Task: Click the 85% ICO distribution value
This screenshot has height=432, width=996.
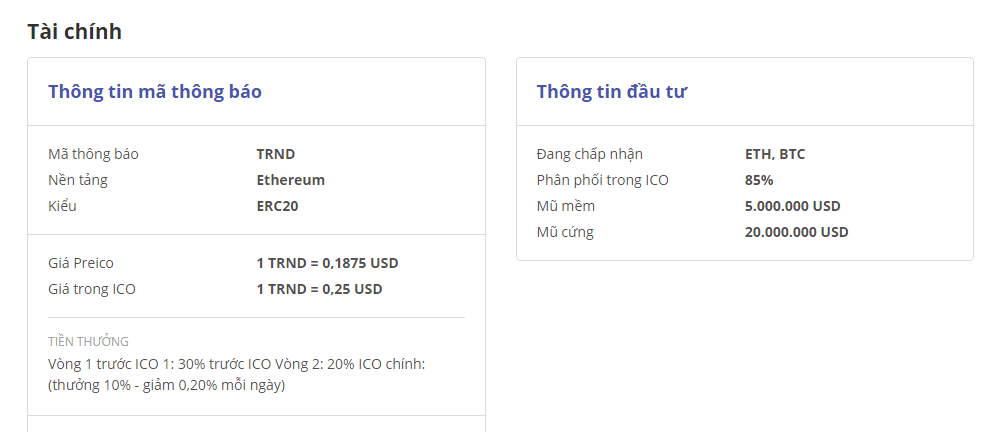Action: 759,180
